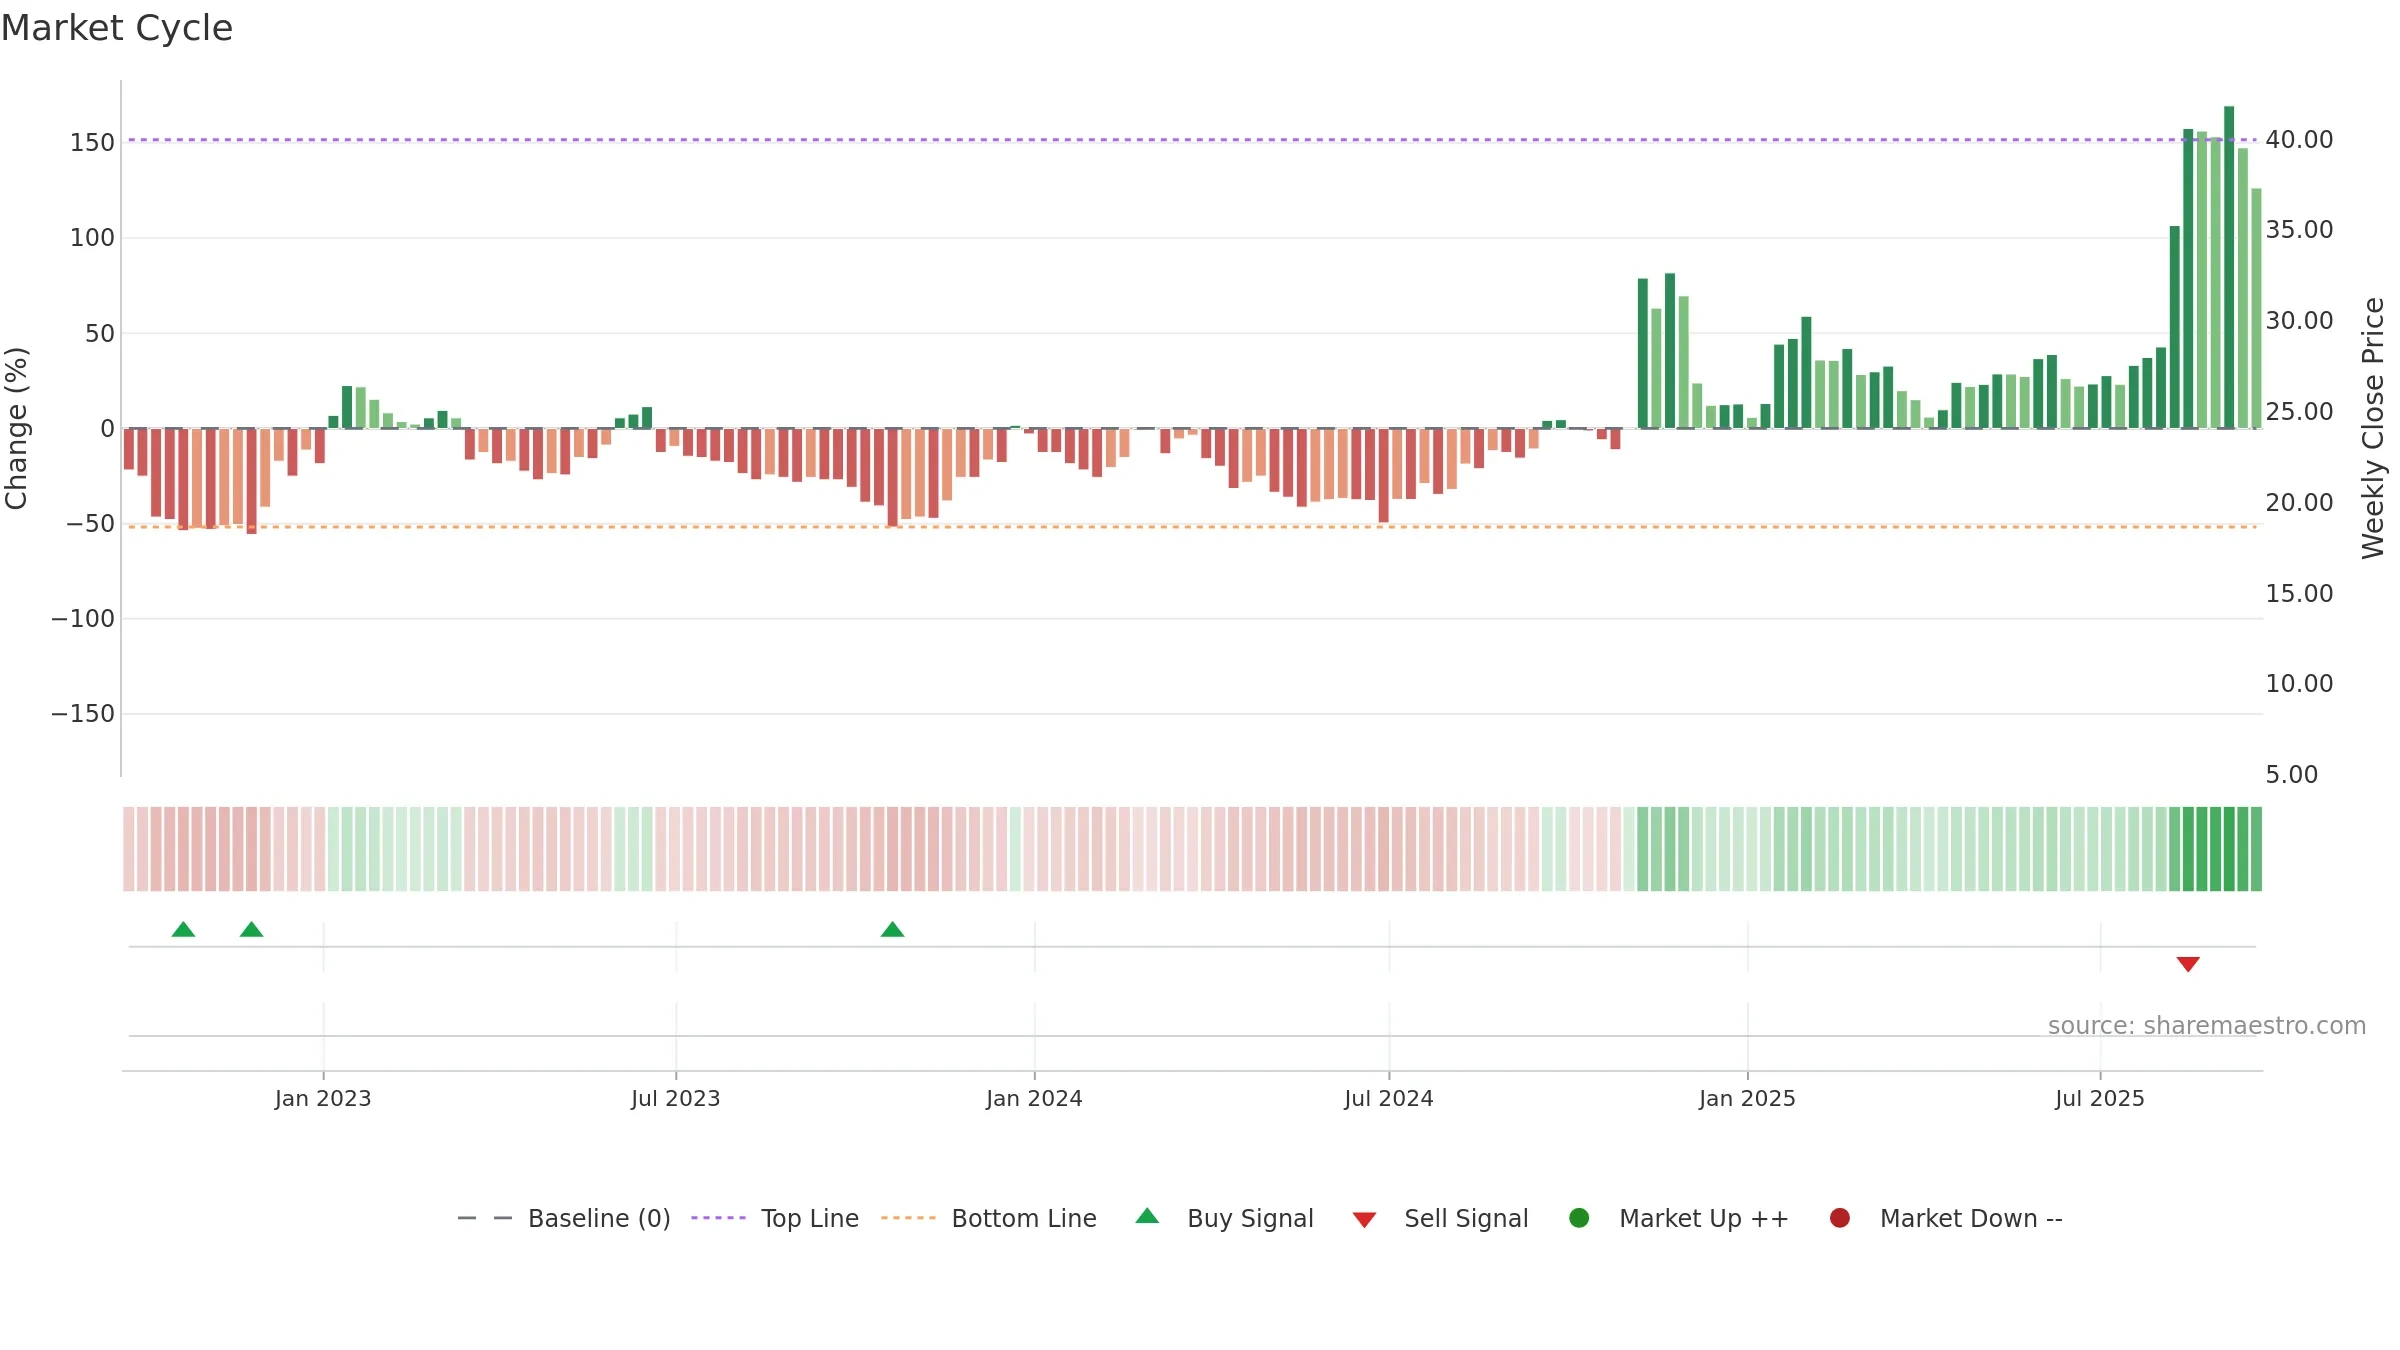The image size is (2400, 1350).
Task: Click the red Sell Signal triangle in legend
Action: 1364,1220
